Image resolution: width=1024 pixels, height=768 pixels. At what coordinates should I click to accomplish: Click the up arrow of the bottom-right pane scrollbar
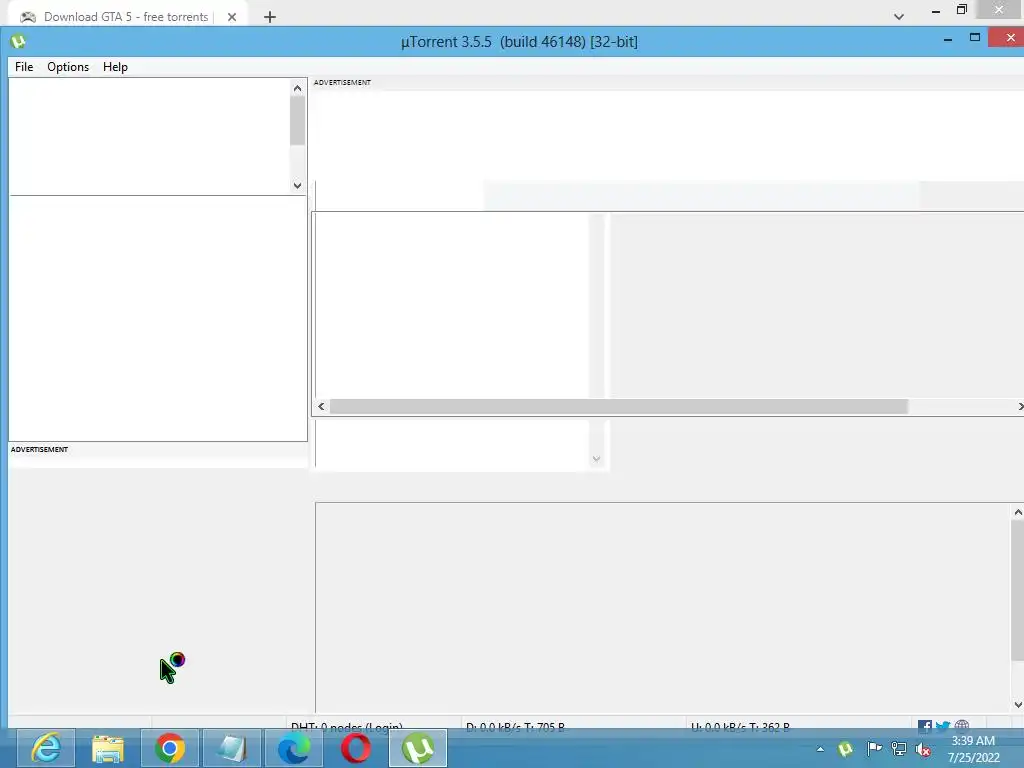pyautogui.click(x=1017, y=513)
